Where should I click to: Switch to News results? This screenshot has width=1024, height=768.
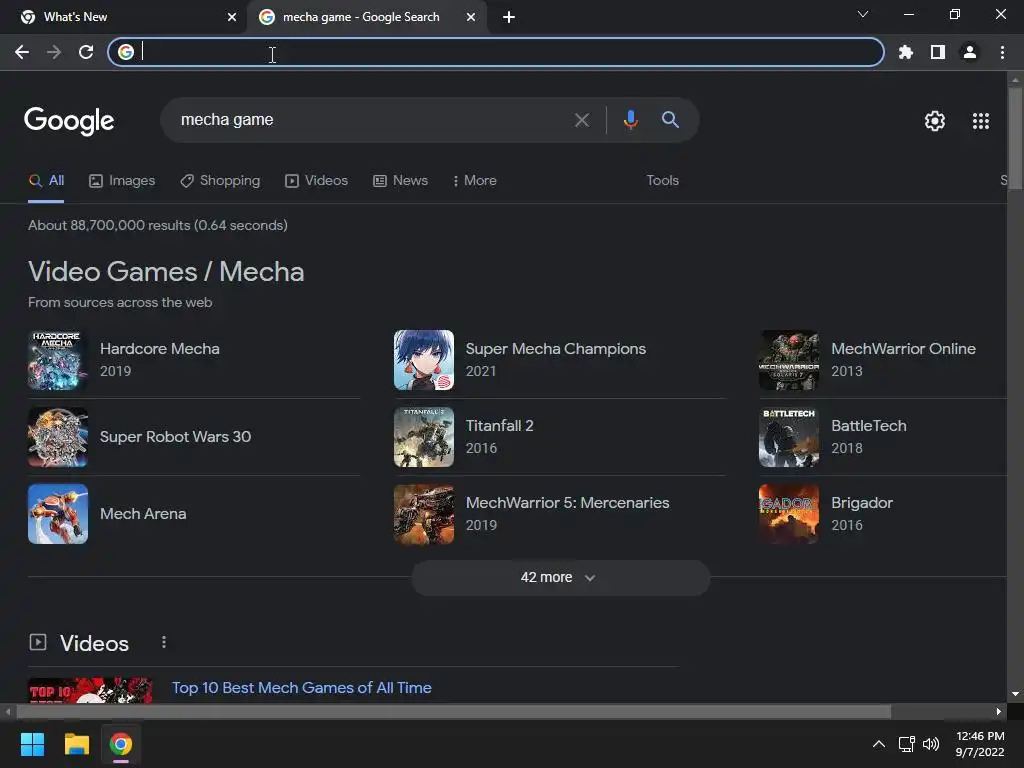pos(400,181)
